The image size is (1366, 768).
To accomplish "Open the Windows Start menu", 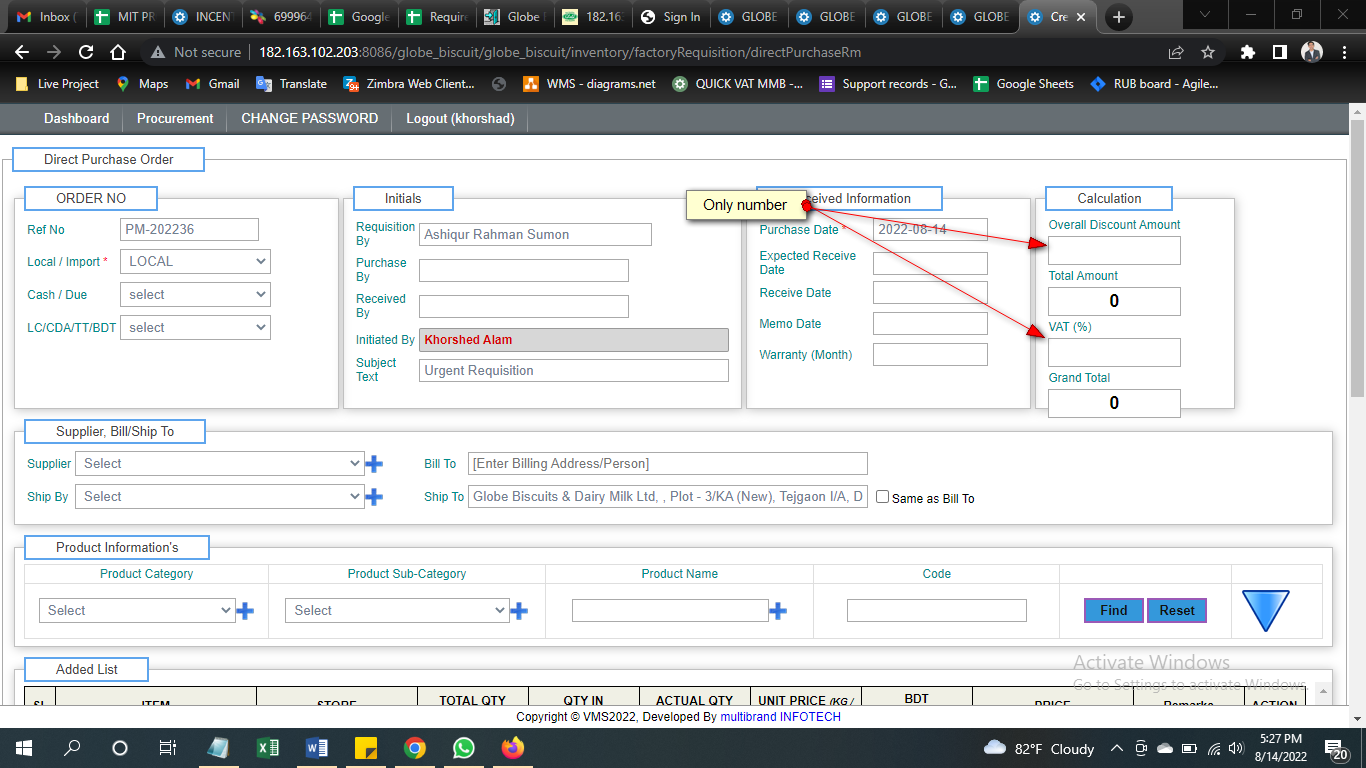I will (x=23, y=748).
